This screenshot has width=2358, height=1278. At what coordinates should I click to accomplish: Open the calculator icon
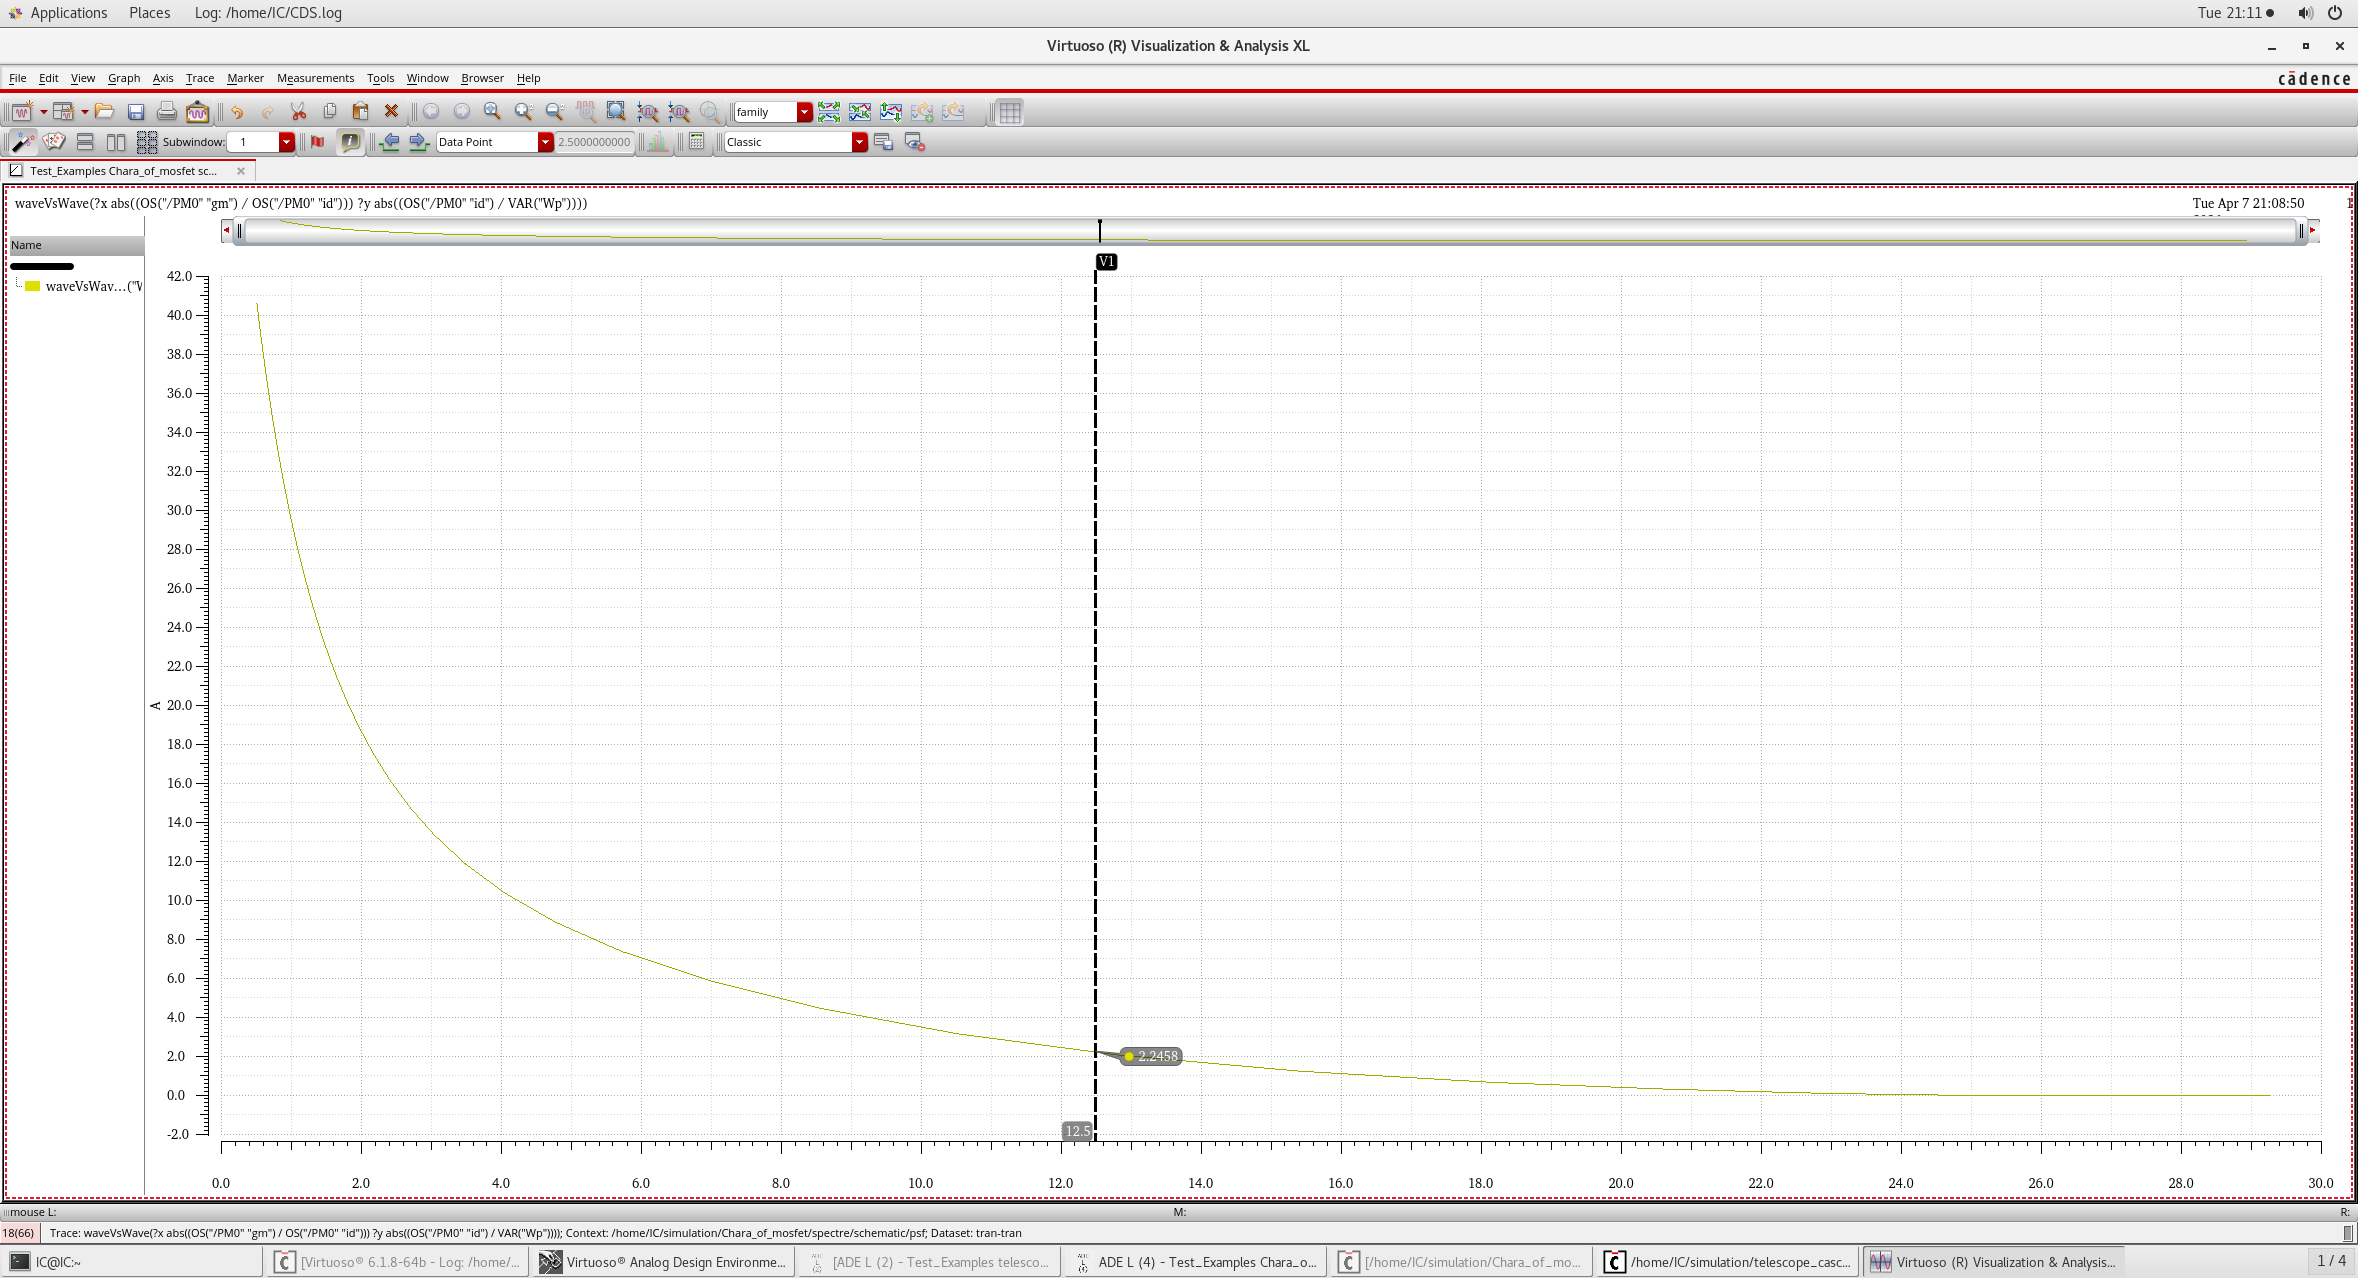point(697,142)
